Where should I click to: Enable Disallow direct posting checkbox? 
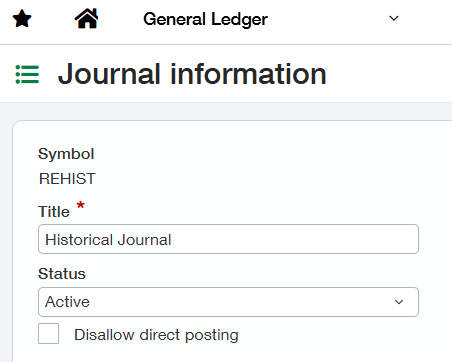coord(48,333)
